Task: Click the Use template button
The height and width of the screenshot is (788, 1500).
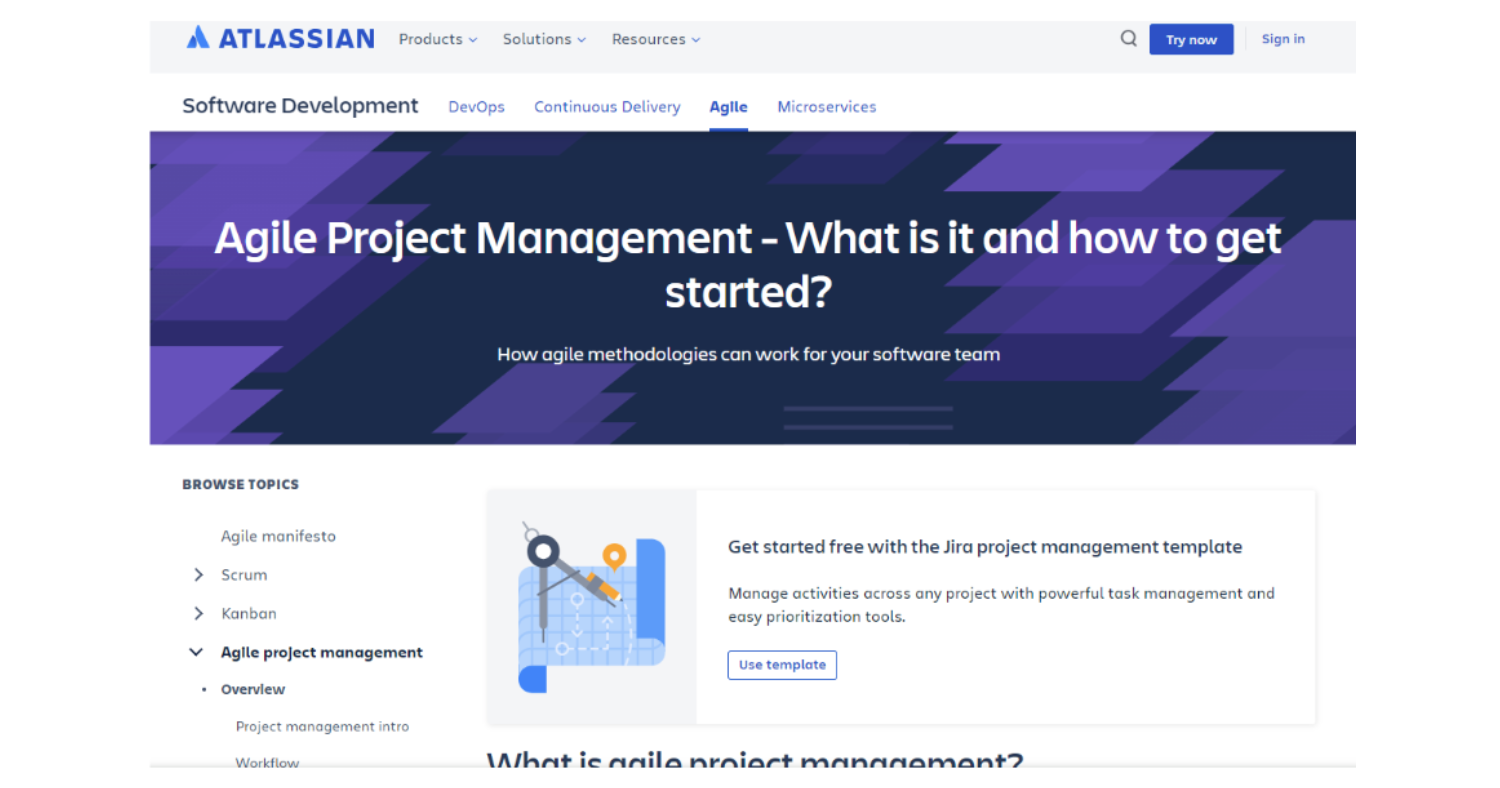Action: (782, 665)
